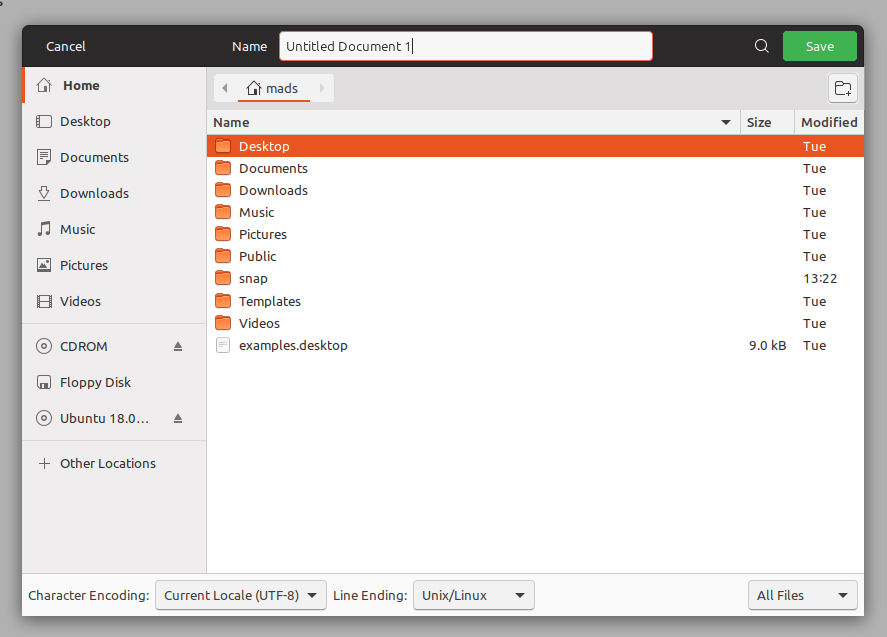Create a new folder with the folder-plus icon
Screen dimensions: 887x637
click(843, 88)
